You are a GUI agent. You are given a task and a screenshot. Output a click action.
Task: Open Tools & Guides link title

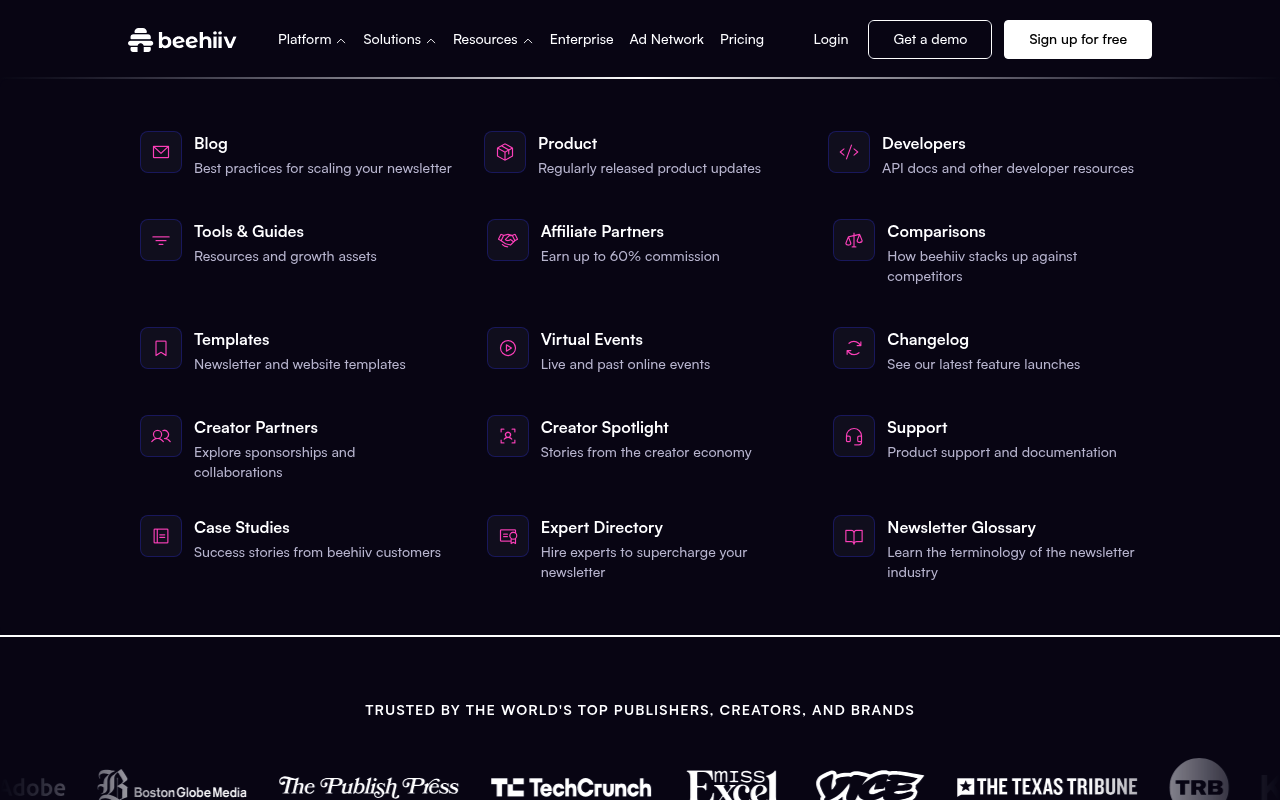click(x=249, y=231)
